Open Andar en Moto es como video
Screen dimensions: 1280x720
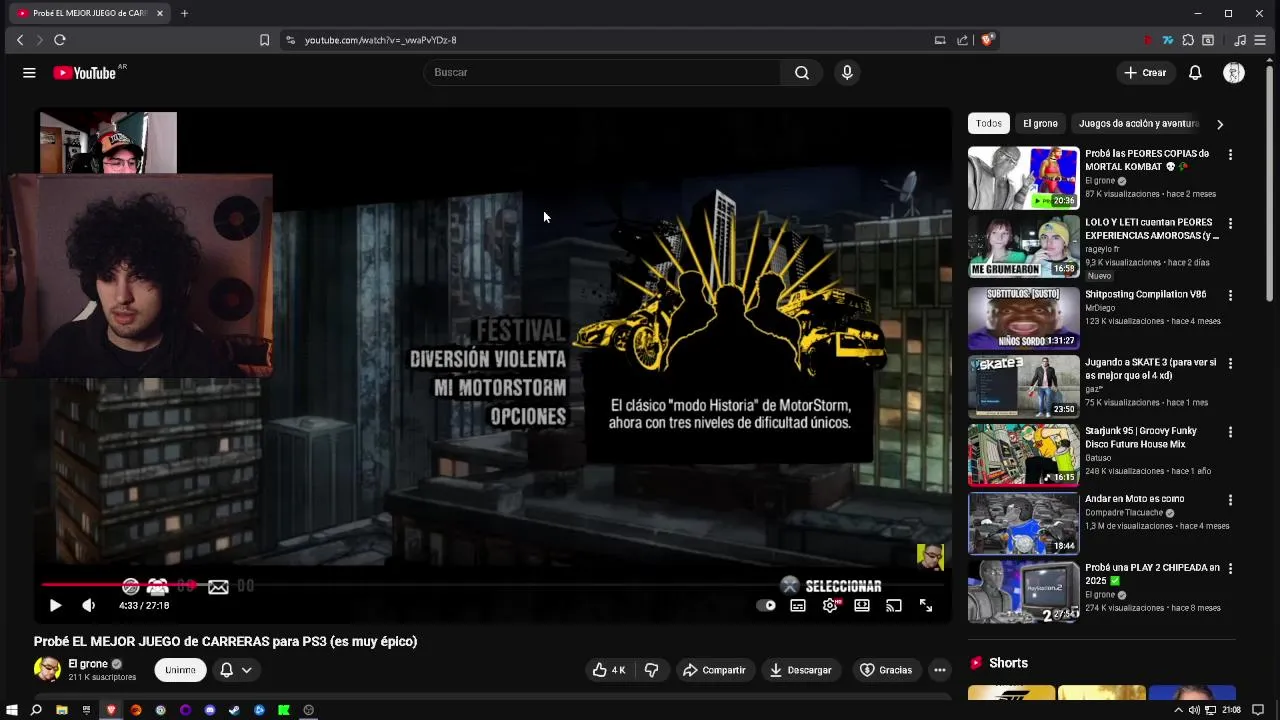[x=1023, y=523]
